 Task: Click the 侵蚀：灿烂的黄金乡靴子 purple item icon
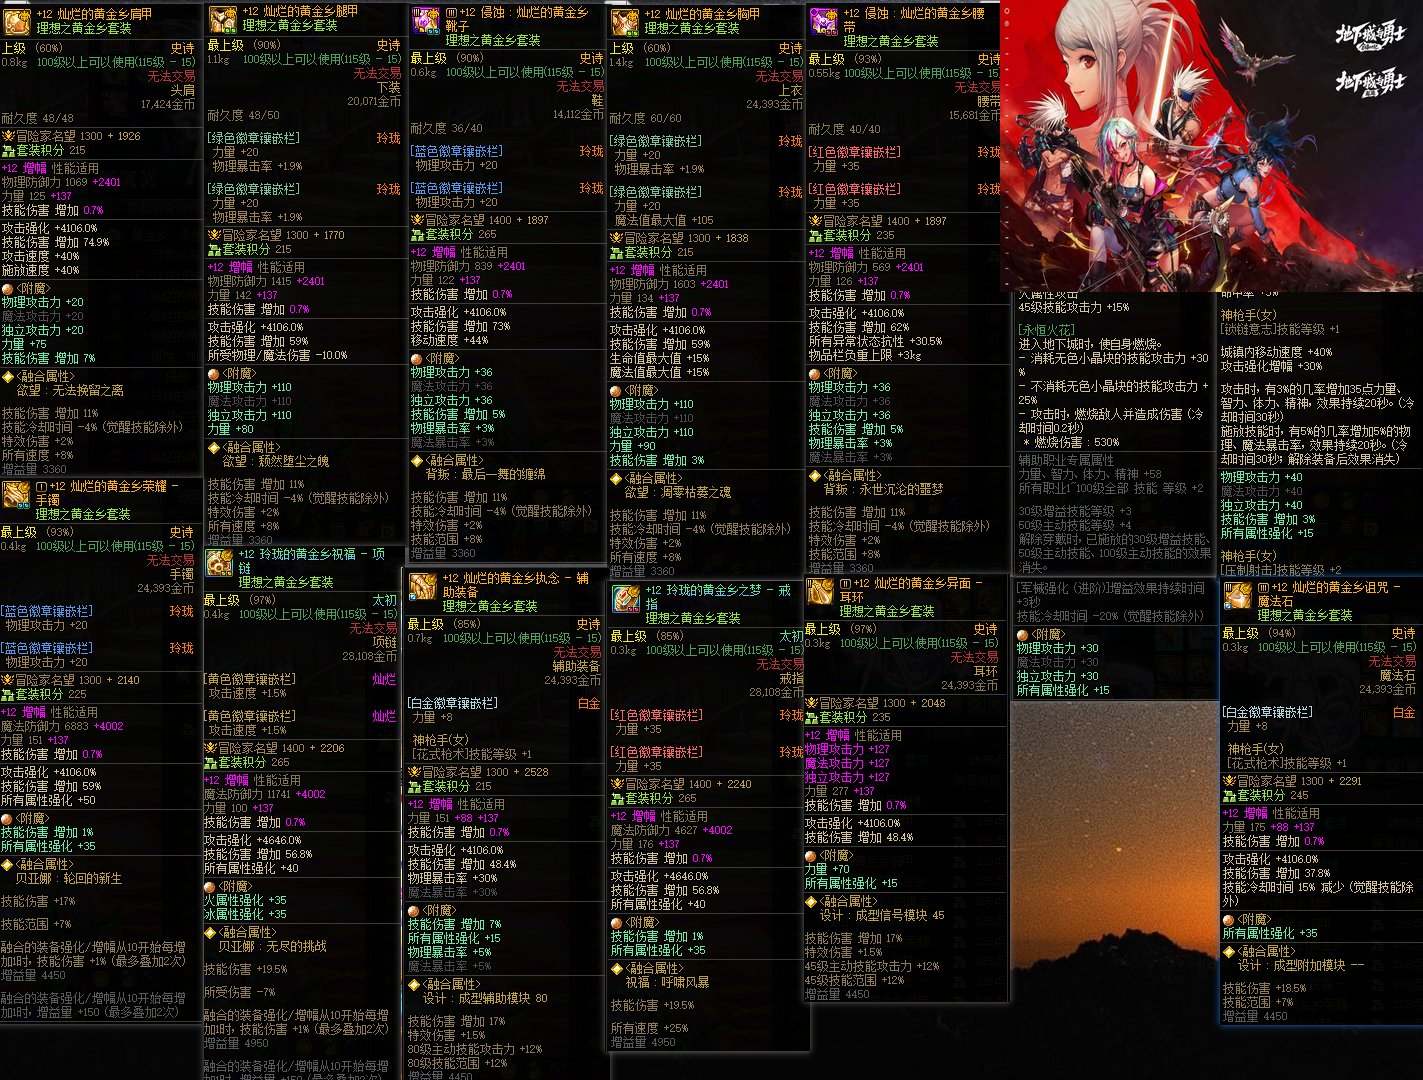click(x=426, y=19)
